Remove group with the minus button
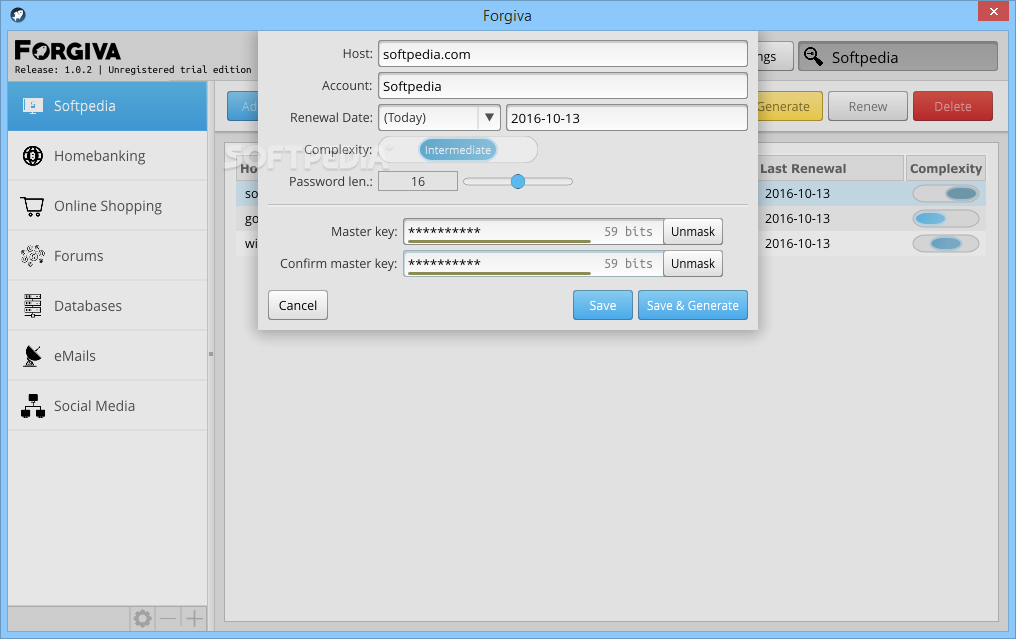Image resolution: width=1016 pixels, height=639 pixels. (168, 618)
